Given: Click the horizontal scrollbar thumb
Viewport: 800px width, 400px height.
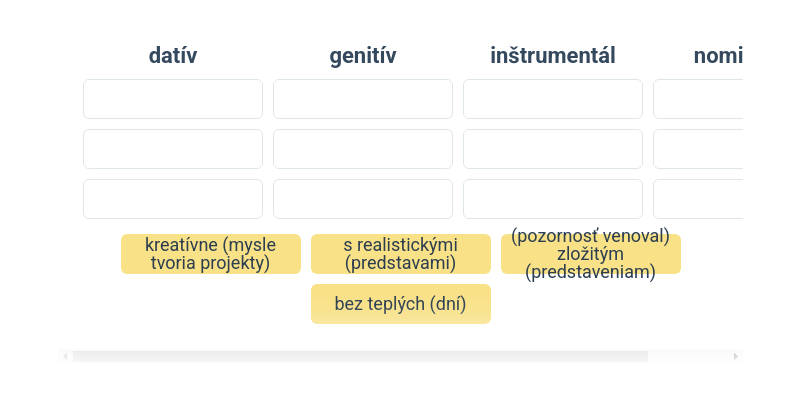Looking at the screenshot, I should (360, 356).
